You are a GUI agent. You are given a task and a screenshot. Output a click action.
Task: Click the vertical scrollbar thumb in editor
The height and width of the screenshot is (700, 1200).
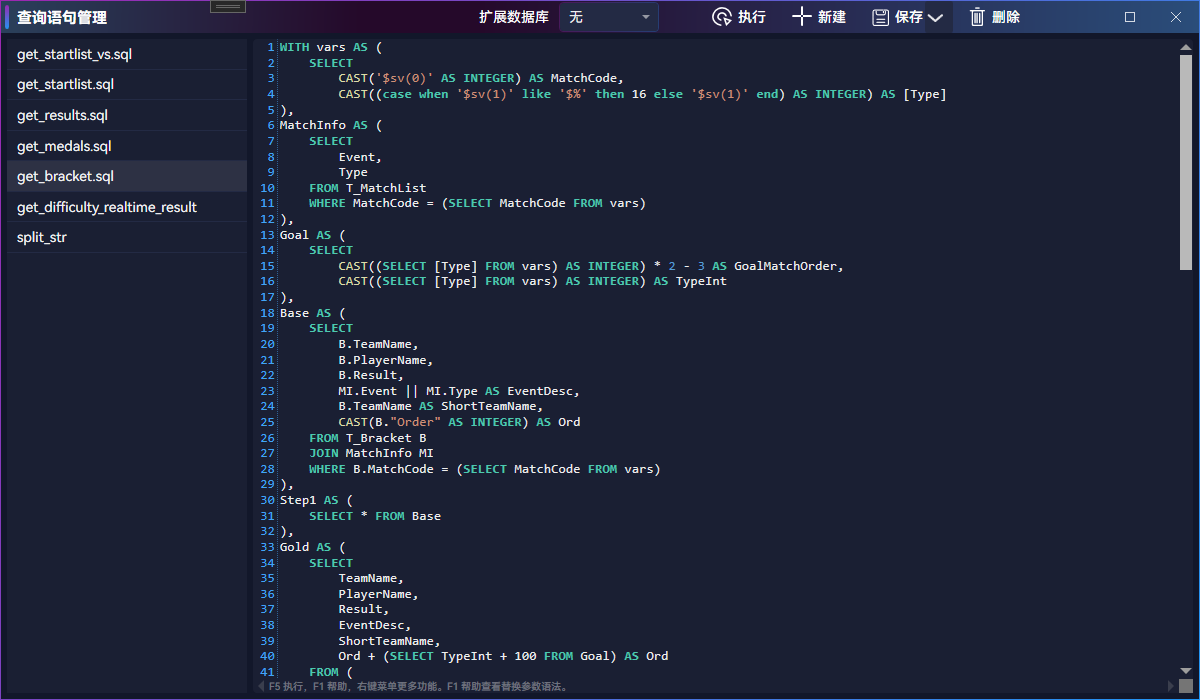coord(1186,162)
